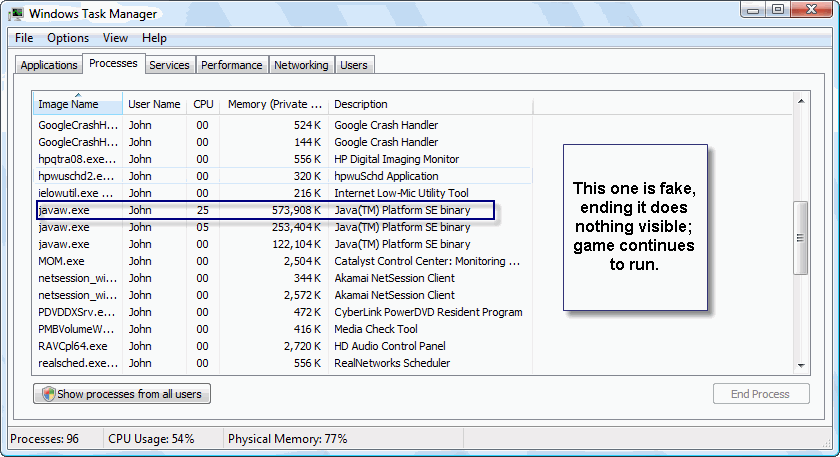Switch to the Applications tab
Image resolution: width=840 pixels, height=457 pixels.
click(49, 65)
